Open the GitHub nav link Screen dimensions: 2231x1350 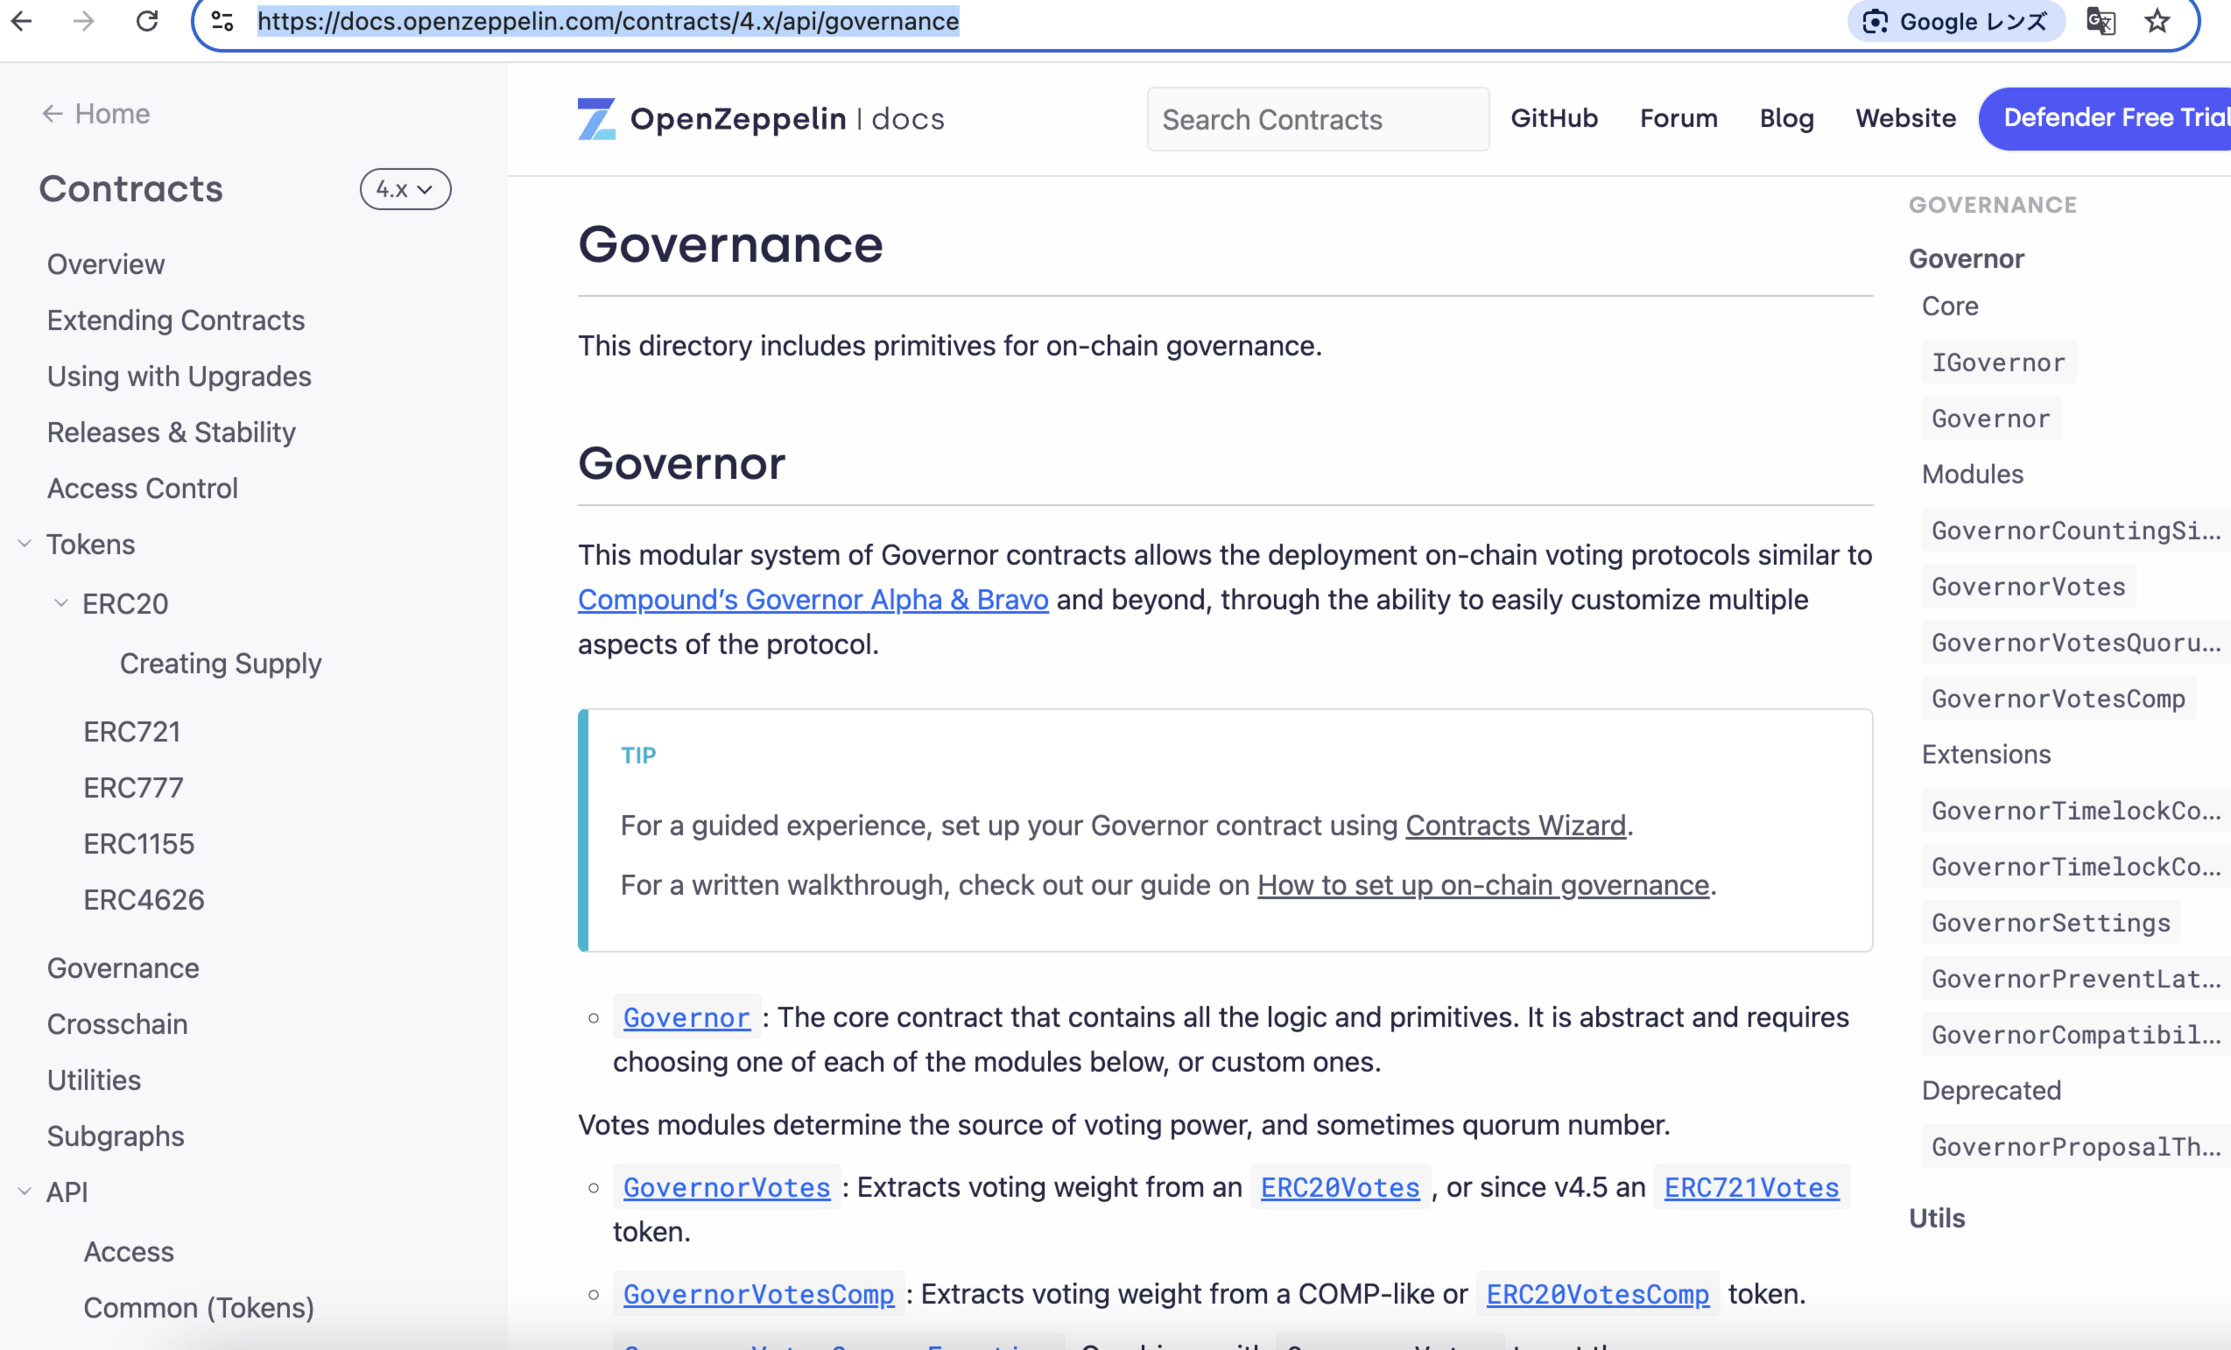click(1554, 118)
